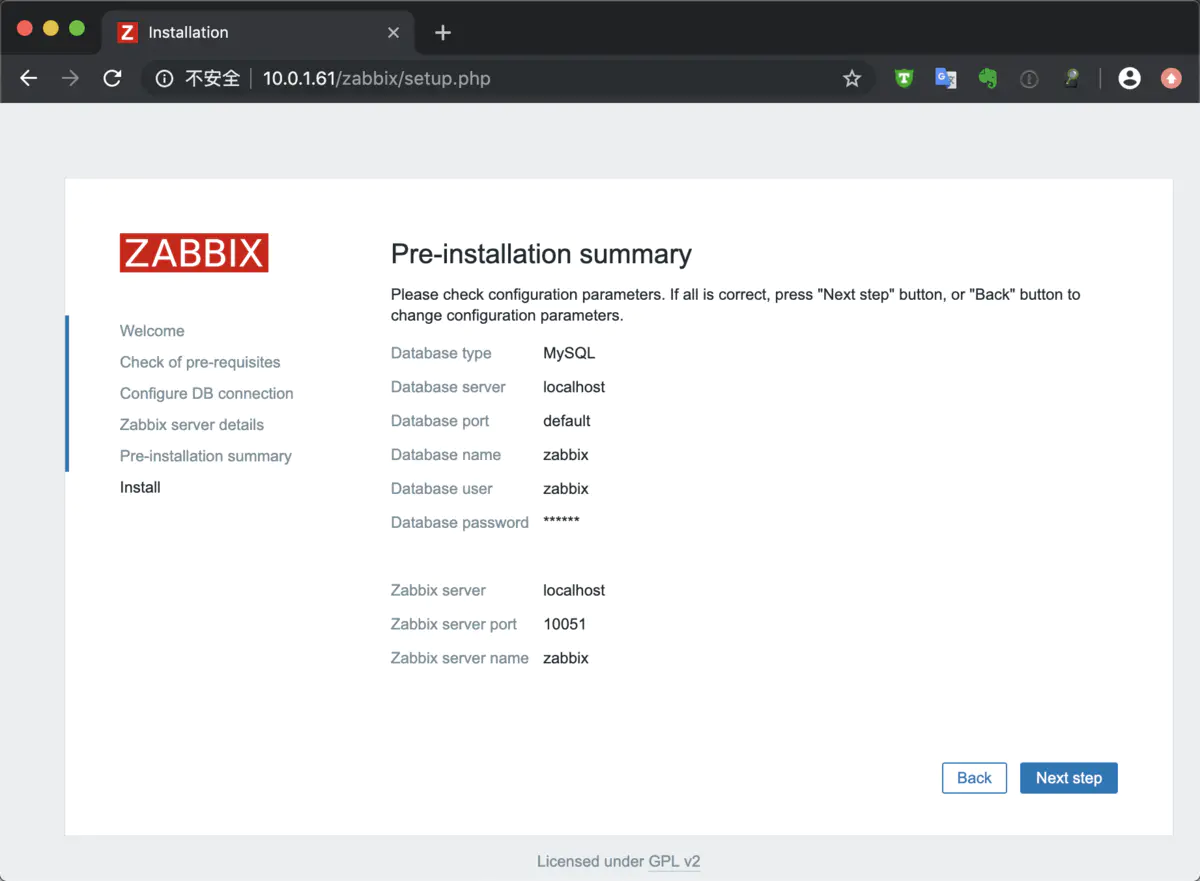Open the site security info icon
1200x881 pixels.
164,78
